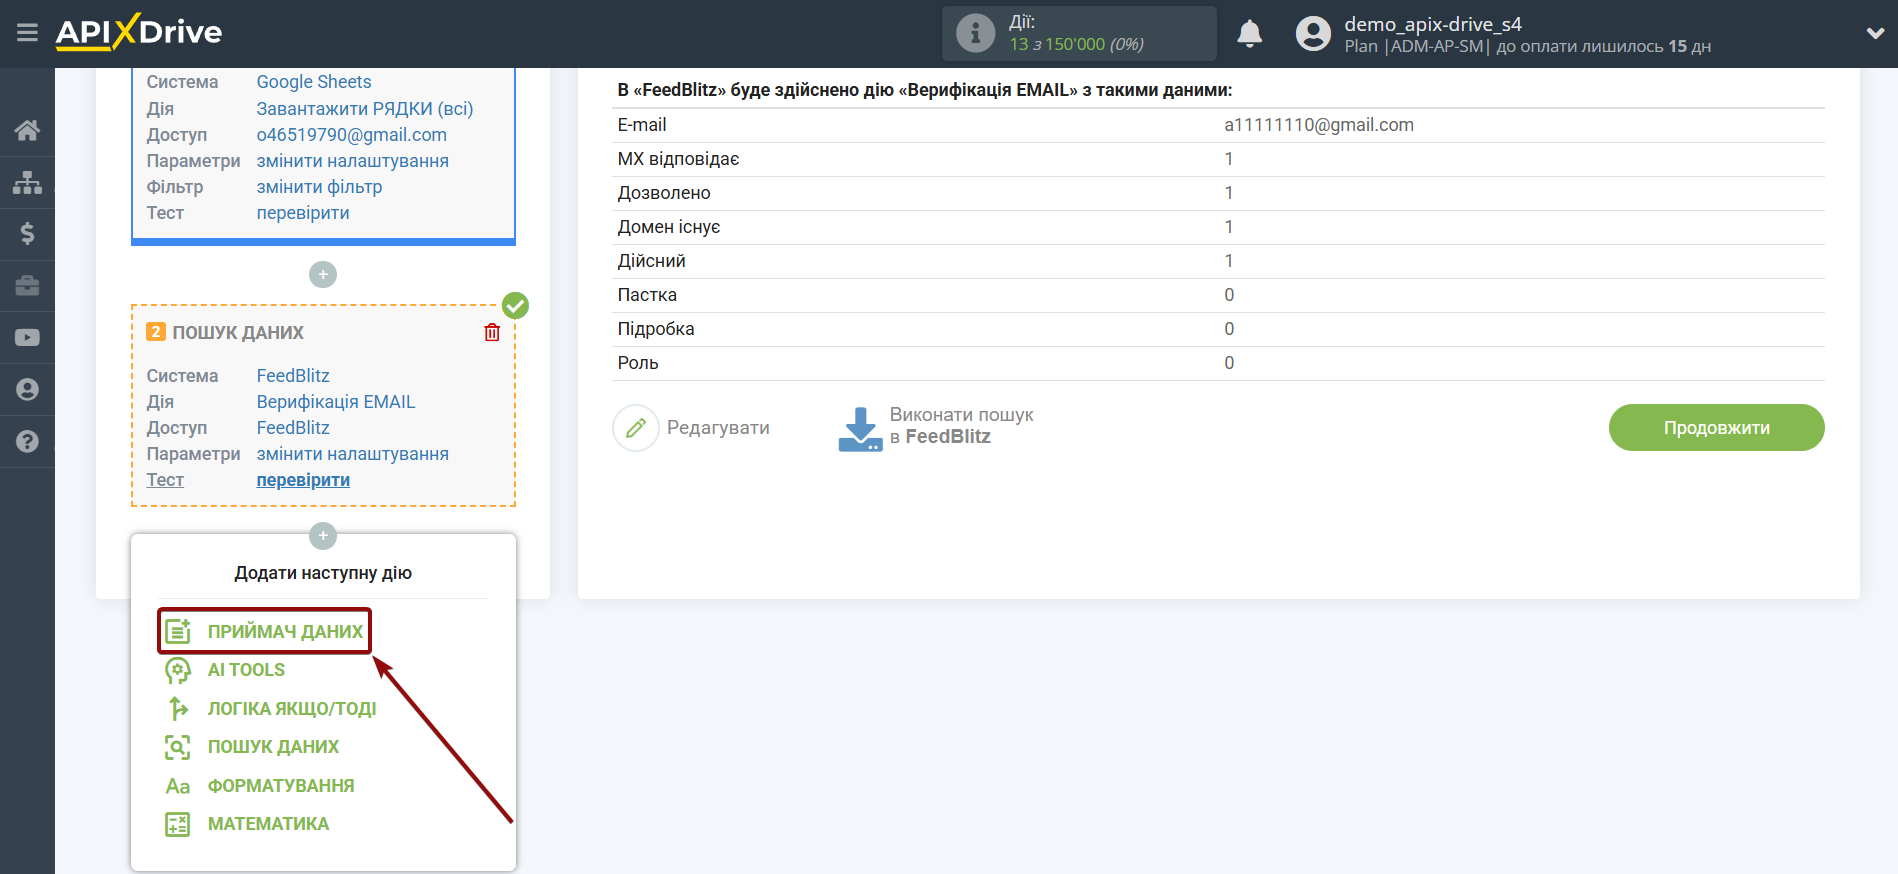1898x874 pixels.
Task: Click the Пастка row label
Action: click(x=647, y=295)
